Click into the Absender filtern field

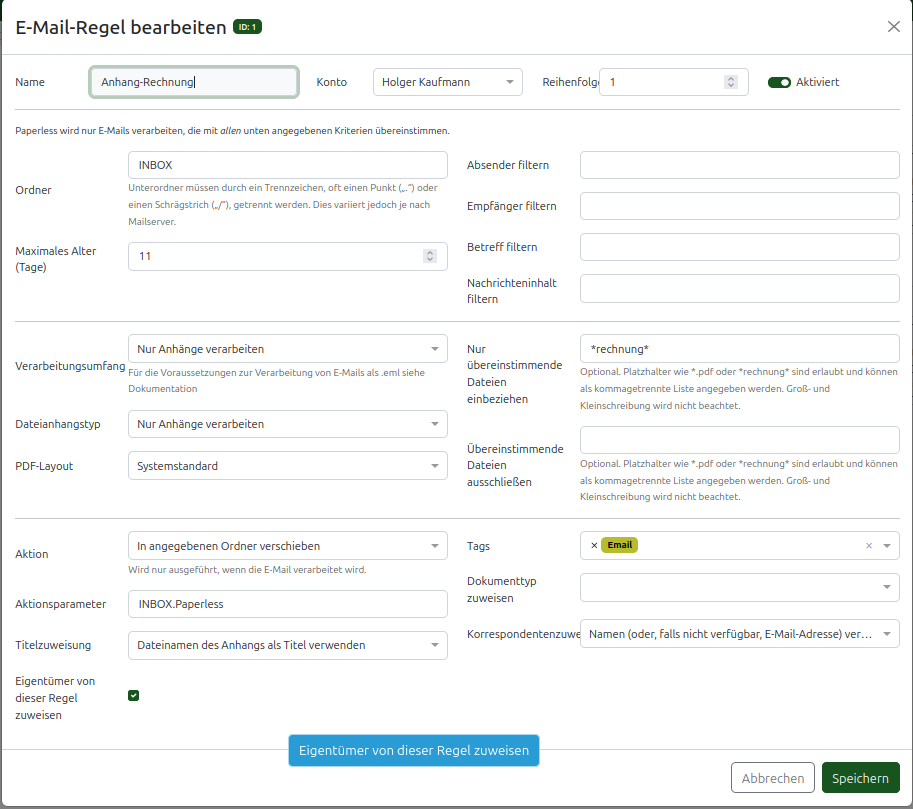[739, 165]
